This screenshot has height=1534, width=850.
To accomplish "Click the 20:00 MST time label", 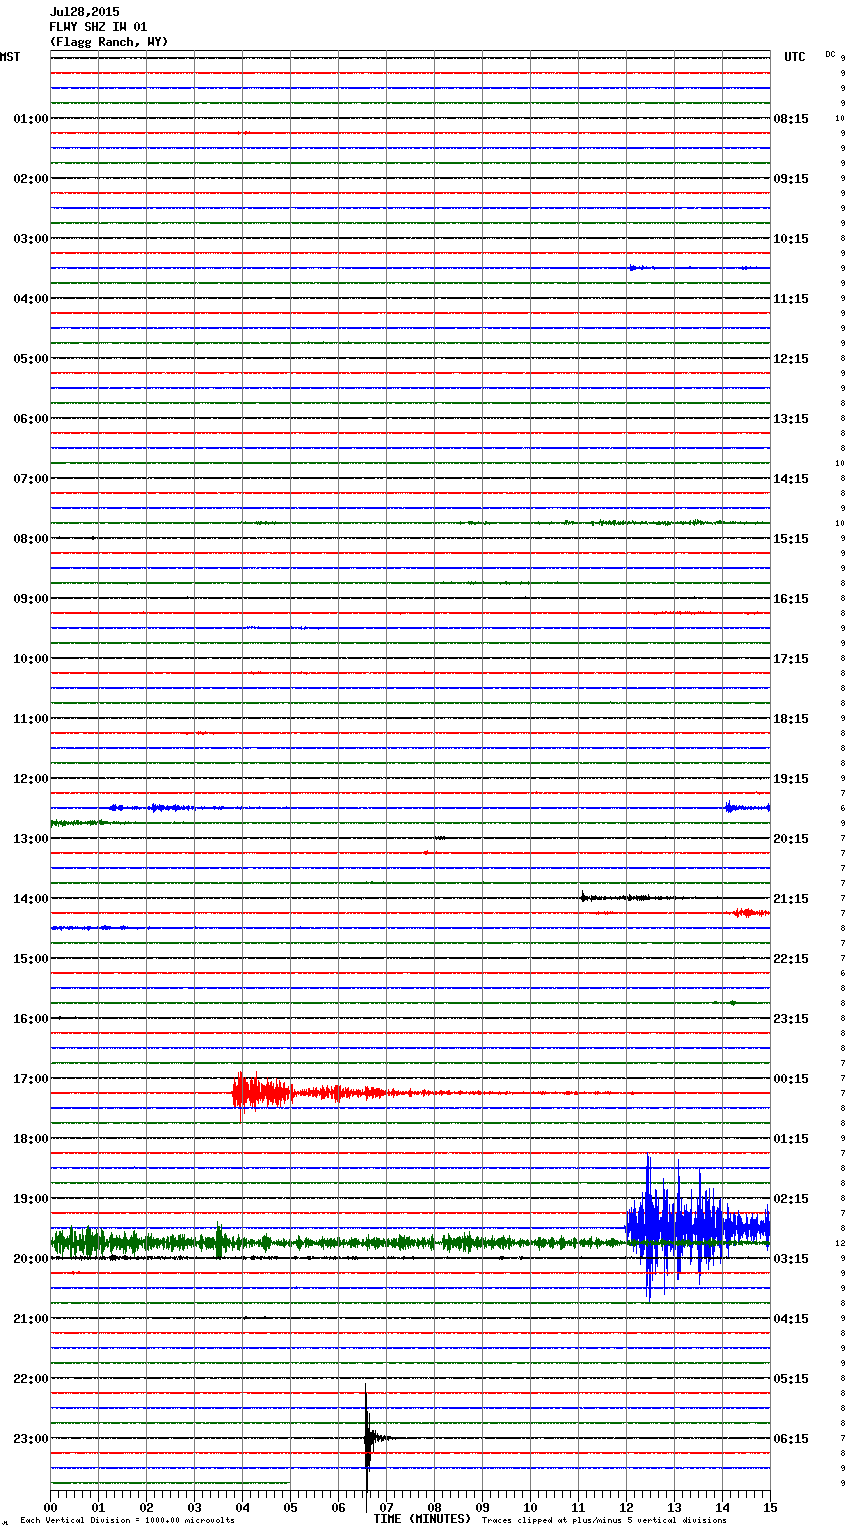I will coord(30,1259).
